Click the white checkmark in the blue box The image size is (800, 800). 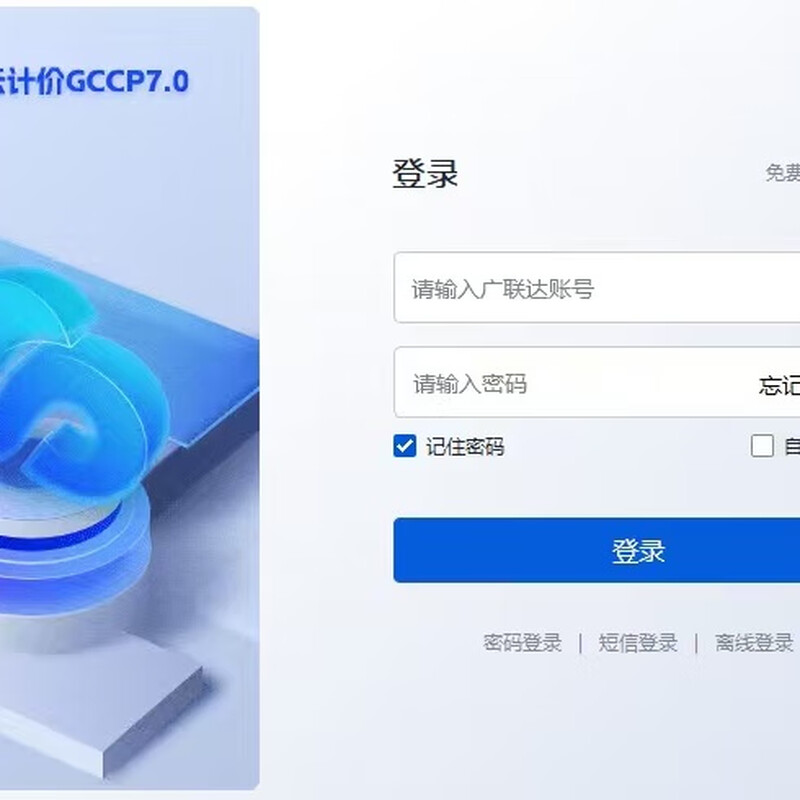(405, 446)
